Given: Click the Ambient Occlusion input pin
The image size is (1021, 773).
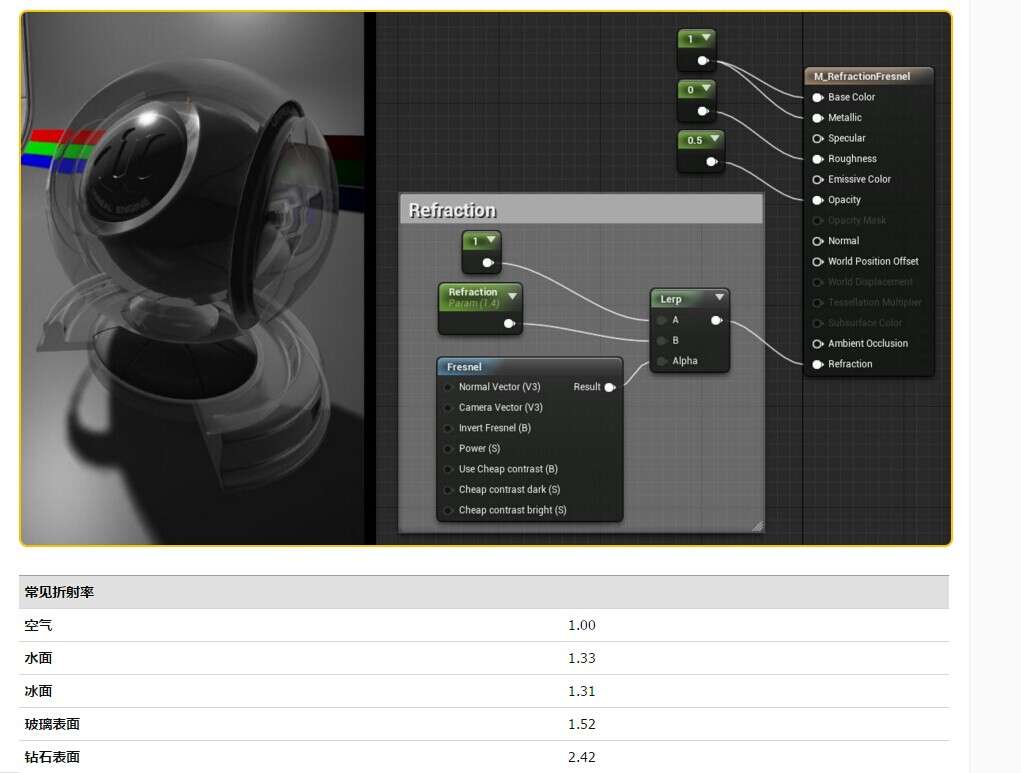Looking at the screenshot, I should pyautogui.click(x=818, y=343).
